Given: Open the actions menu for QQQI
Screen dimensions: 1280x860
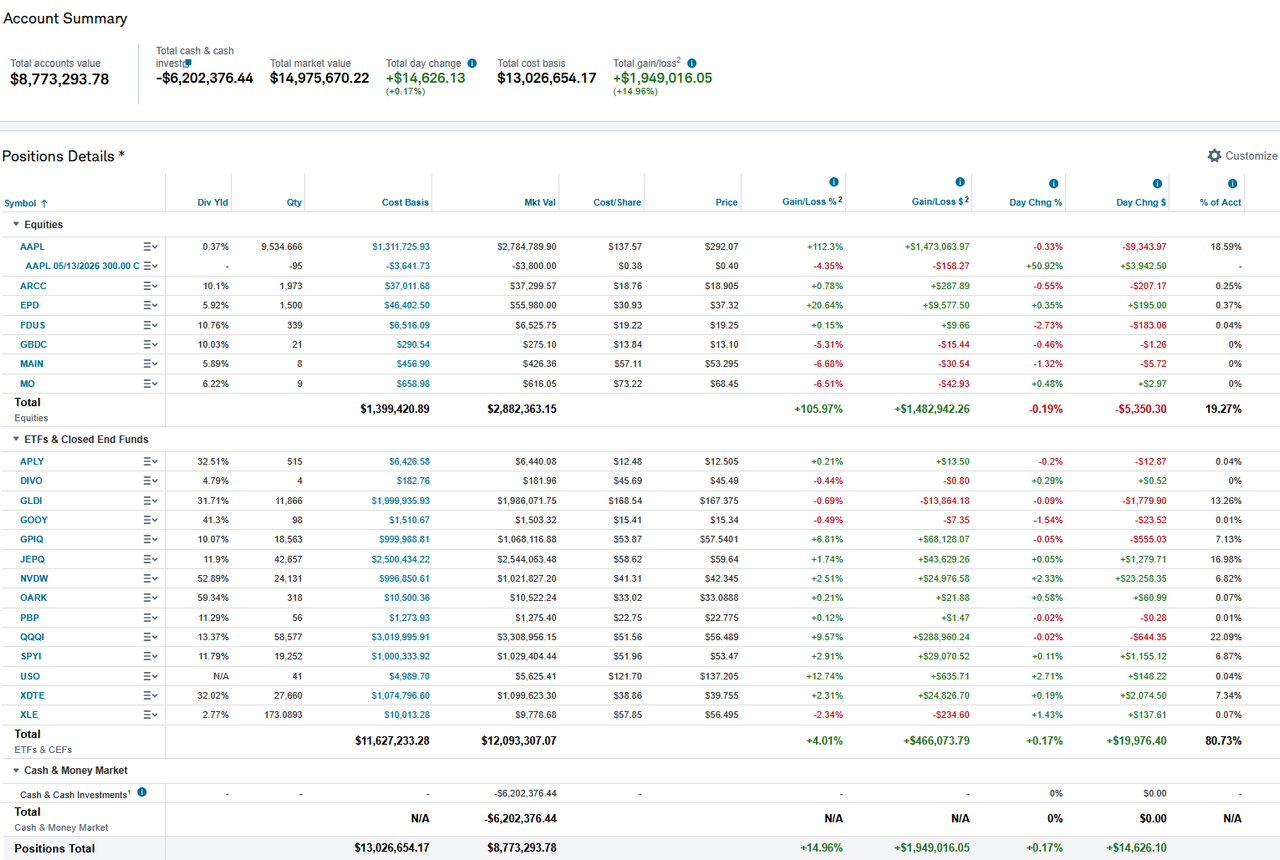Looking at the screenshot, I should click(x=151, y=637).
